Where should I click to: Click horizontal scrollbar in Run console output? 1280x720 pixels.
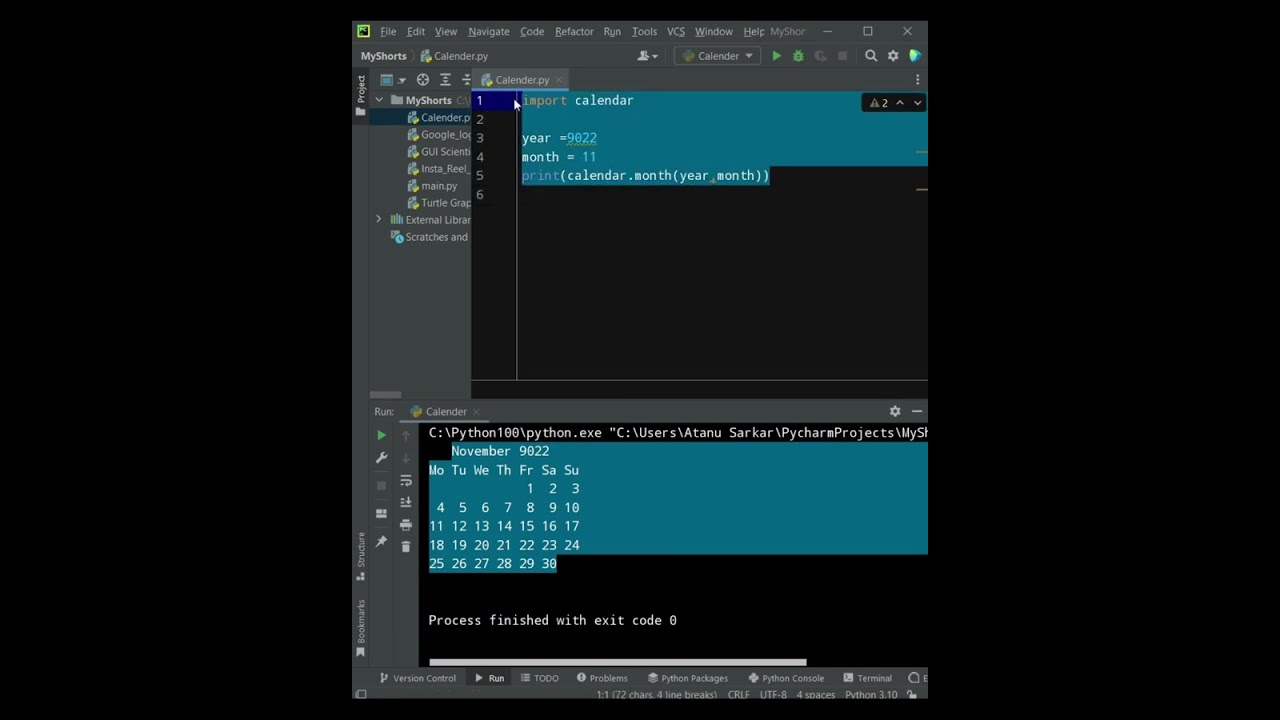point(617,662)
